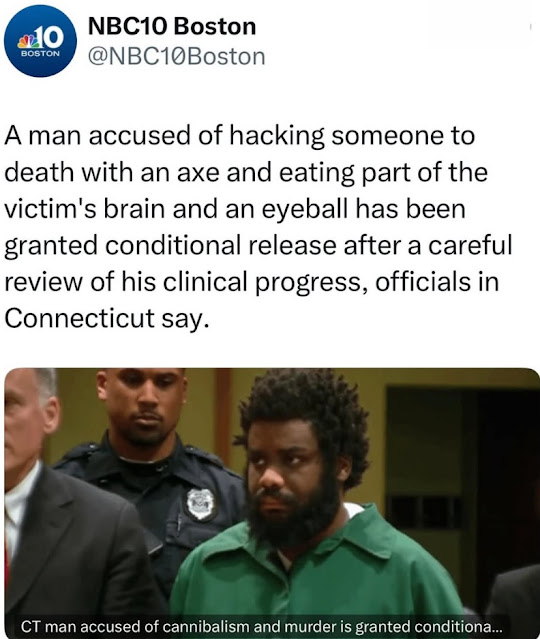Click the large "10" in the station logo
This screenshot has height=639, width=540.
[x=49, y=37]
